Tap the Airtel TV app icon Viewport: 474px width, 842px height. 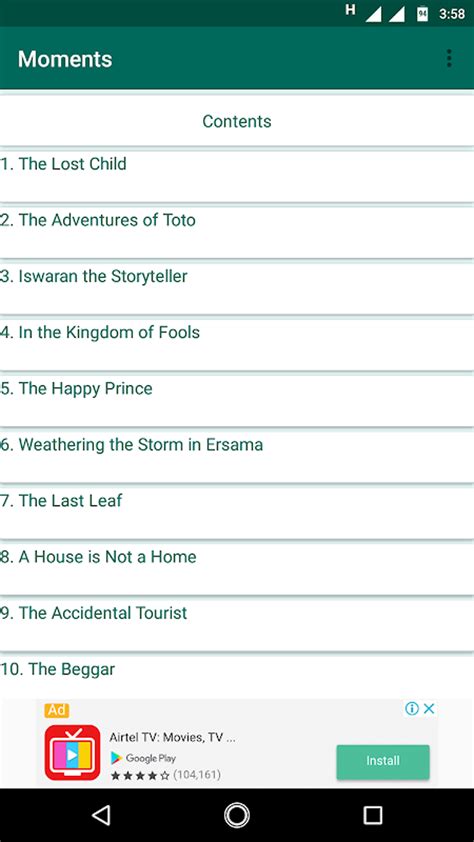72,752
